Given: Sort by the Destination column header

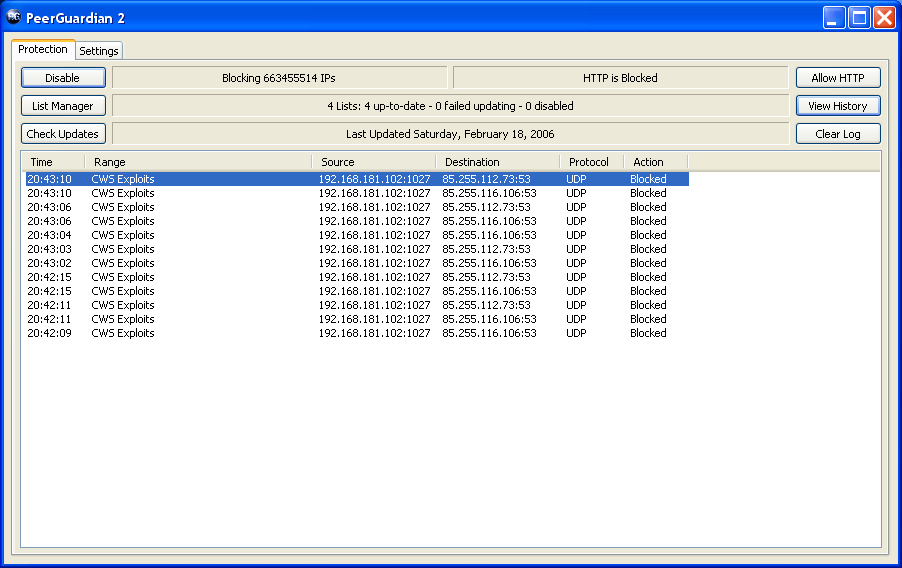Looking at the screenshot, I should click(x=498, y=162).
